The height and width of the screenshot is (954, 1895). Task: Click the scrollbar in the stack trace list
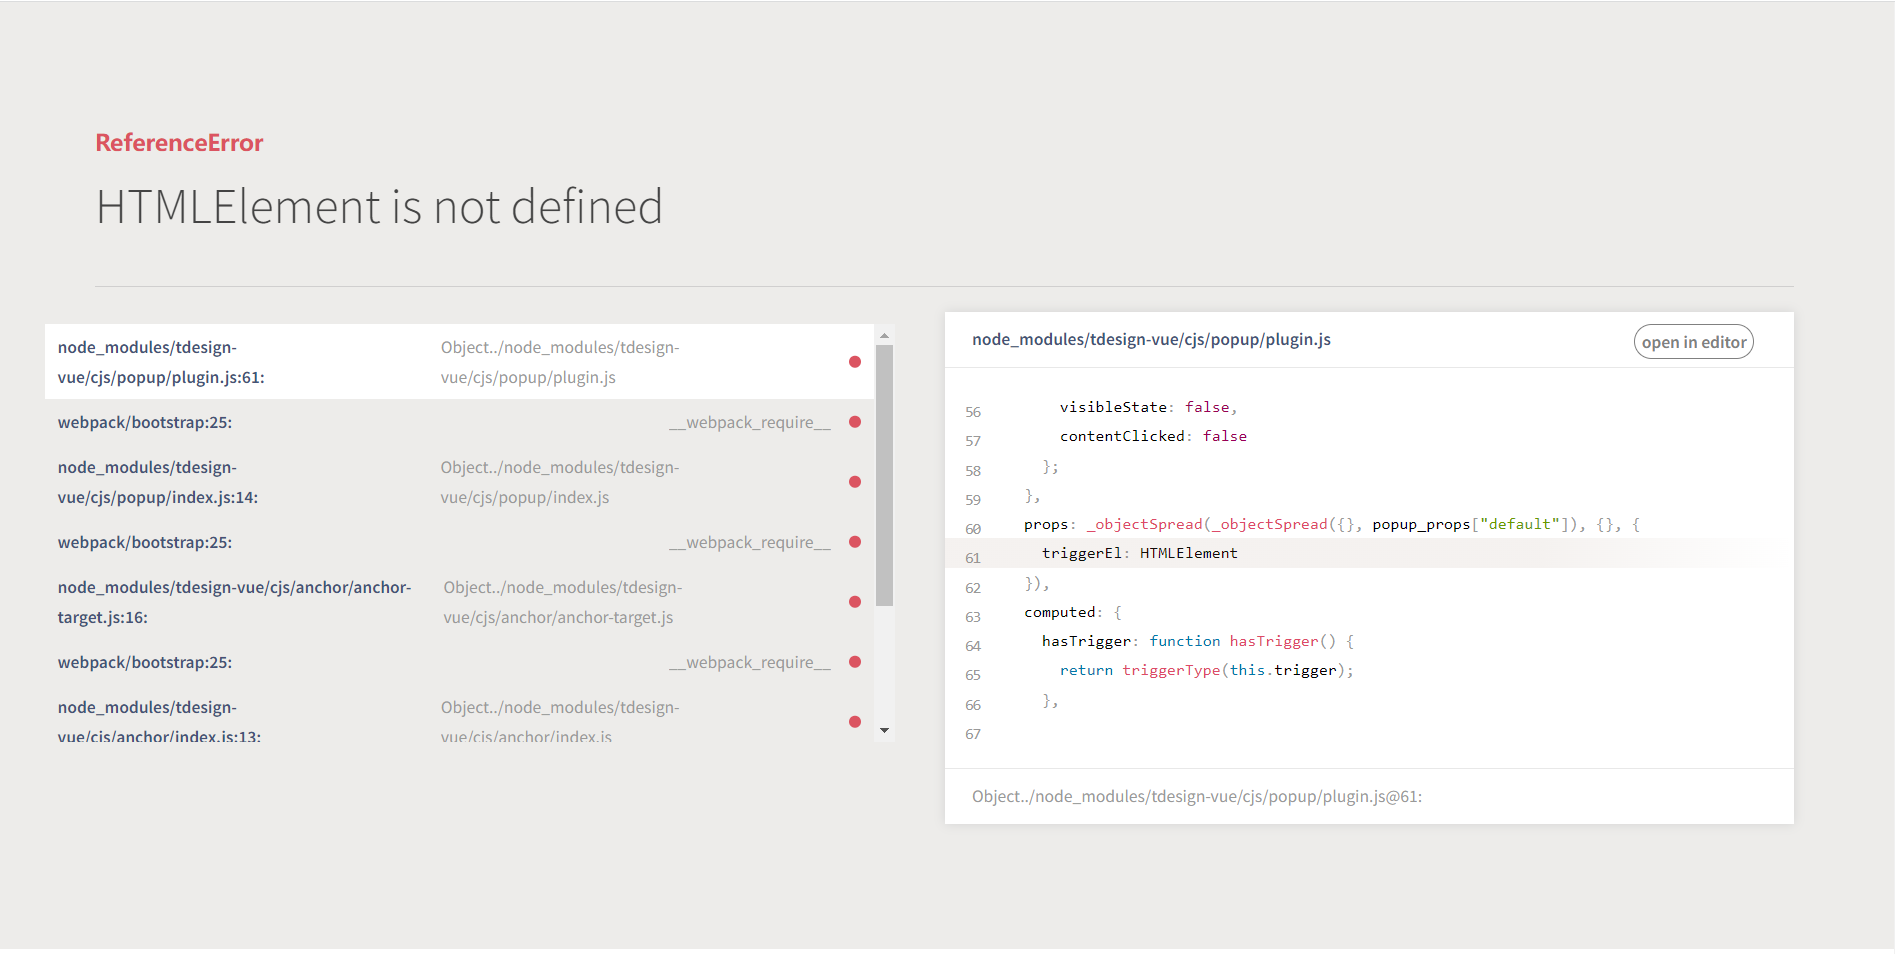click(886, 470)
